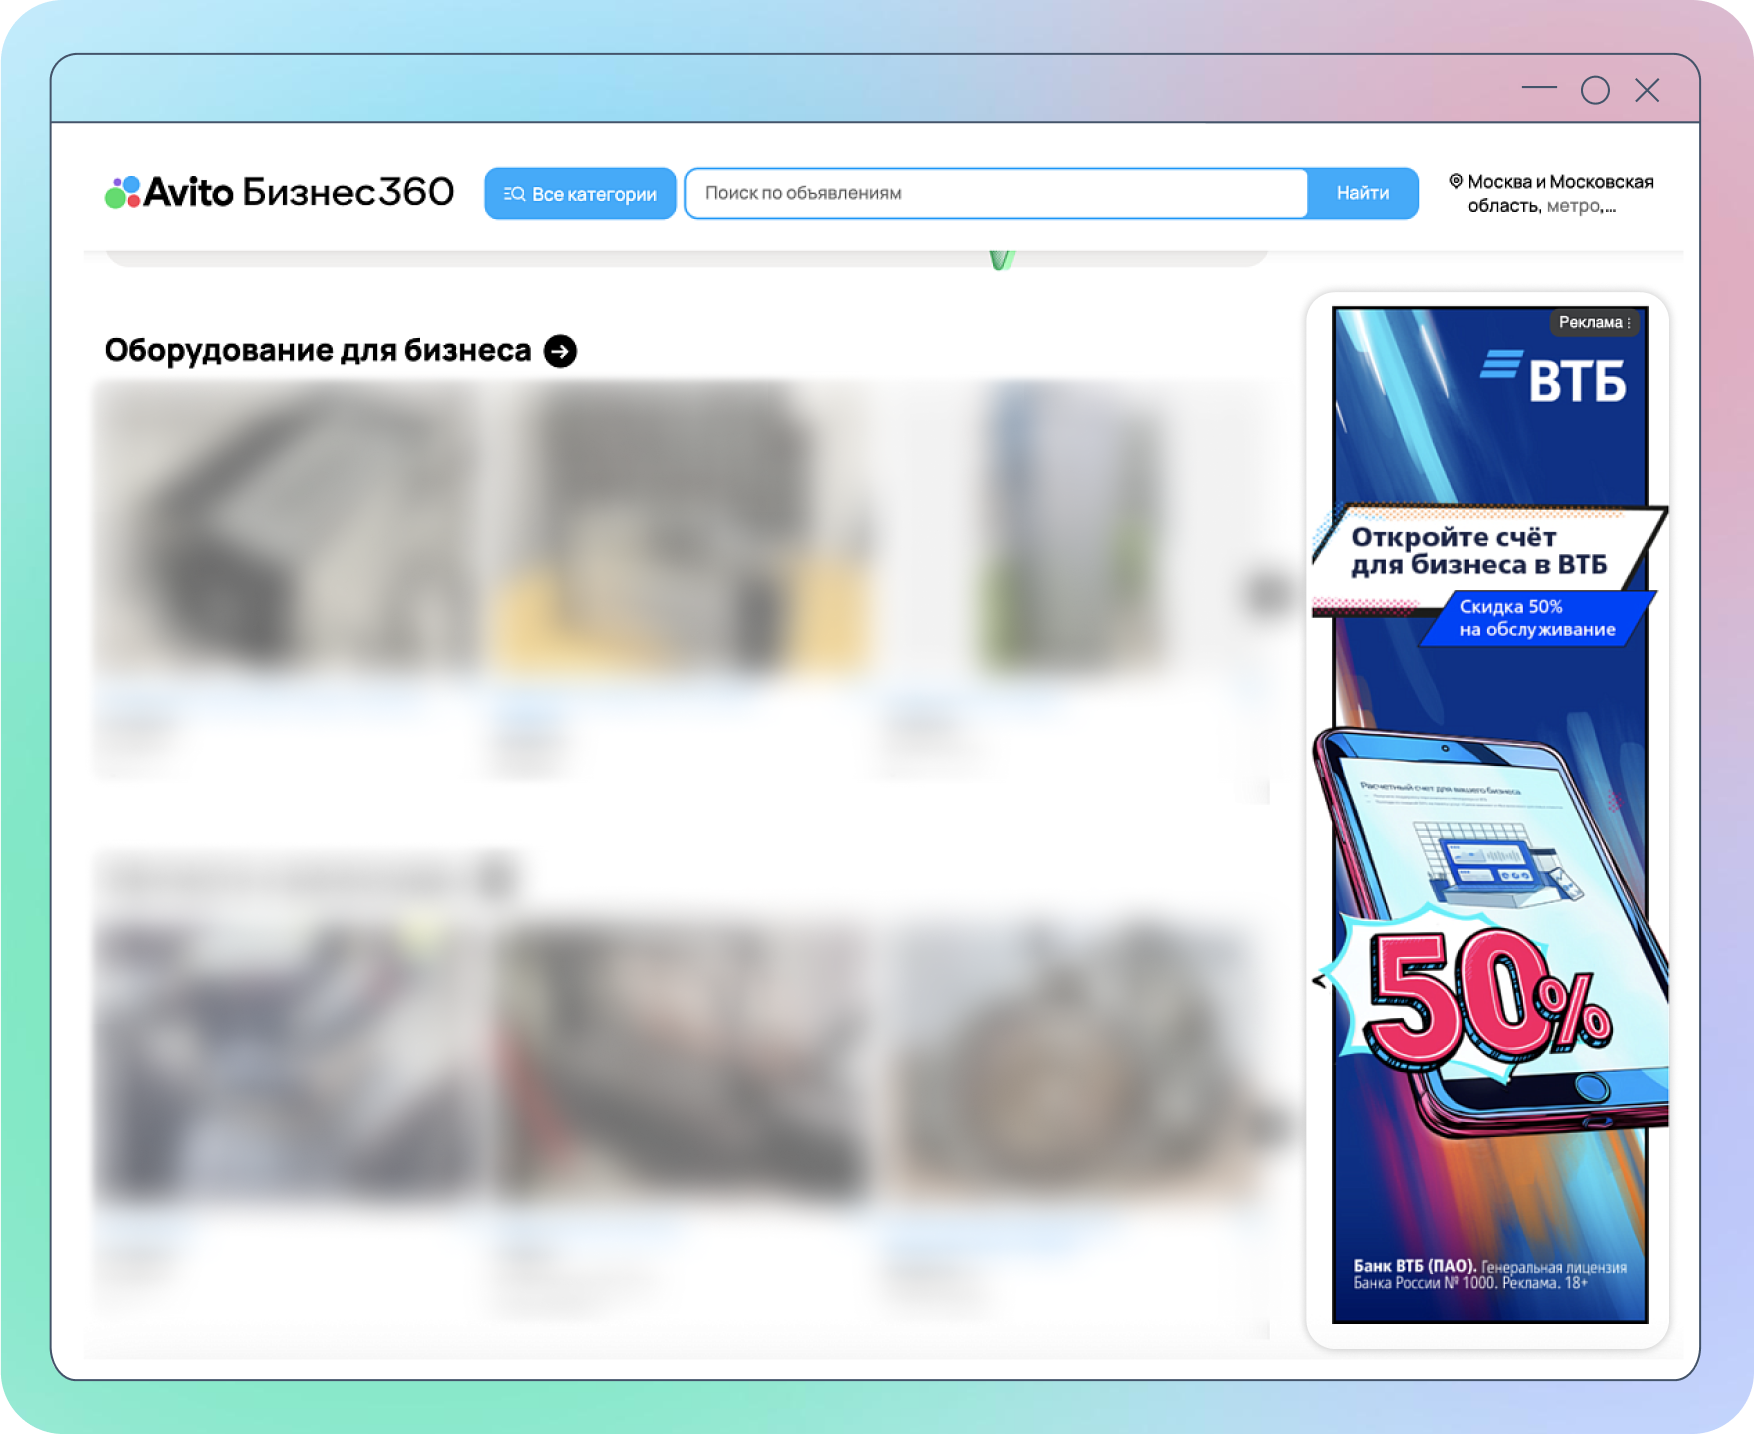Viewport: 1754px width, 1434px height.
Task: Follow the Откройте счёт для бизнеса banner
Action: coord(1478,551)
